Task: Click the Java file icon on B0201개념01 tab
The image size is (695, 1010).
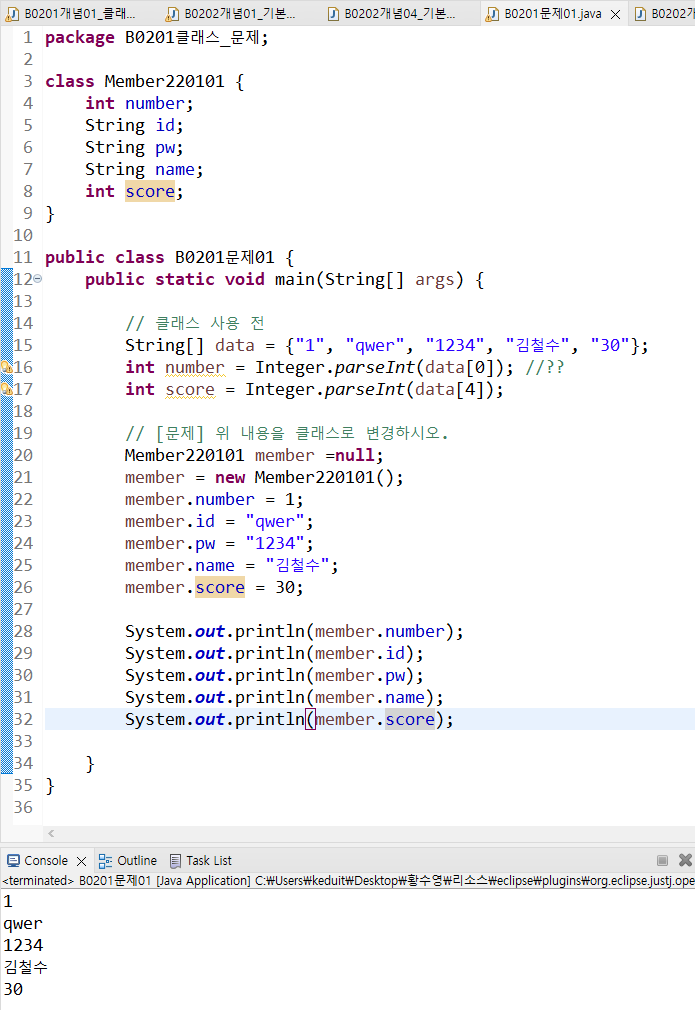Action: coord(12,14)
